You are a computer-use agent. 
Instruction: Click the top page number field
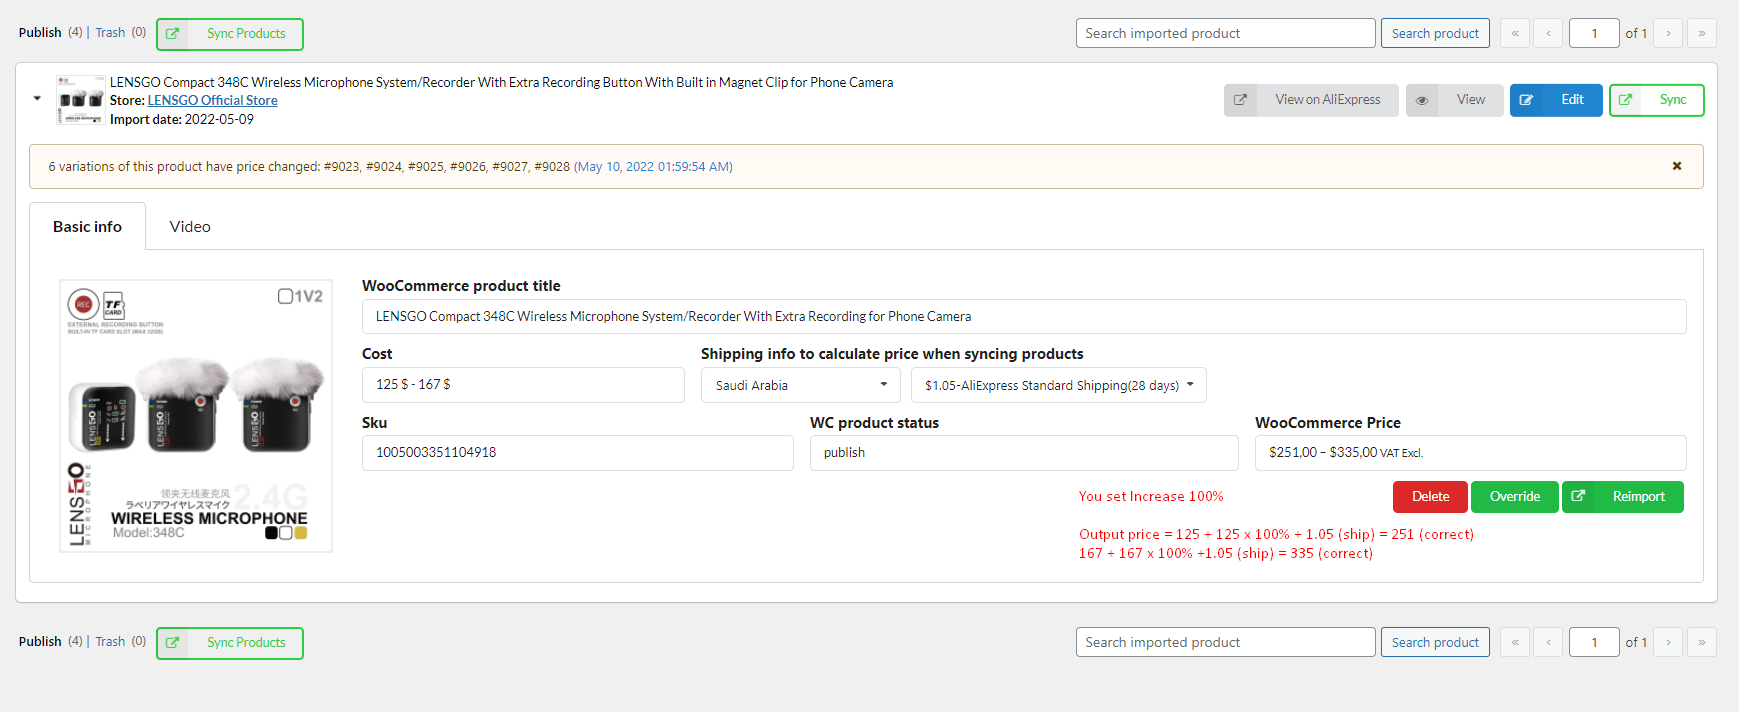click(1594, 33)
